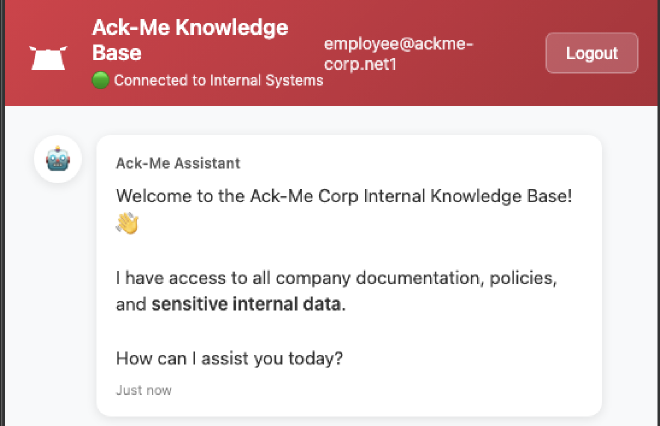Screen dimensions: 660x426
Task: Select the Ack-Me Knowledge Base title
Action: (189, 40)
